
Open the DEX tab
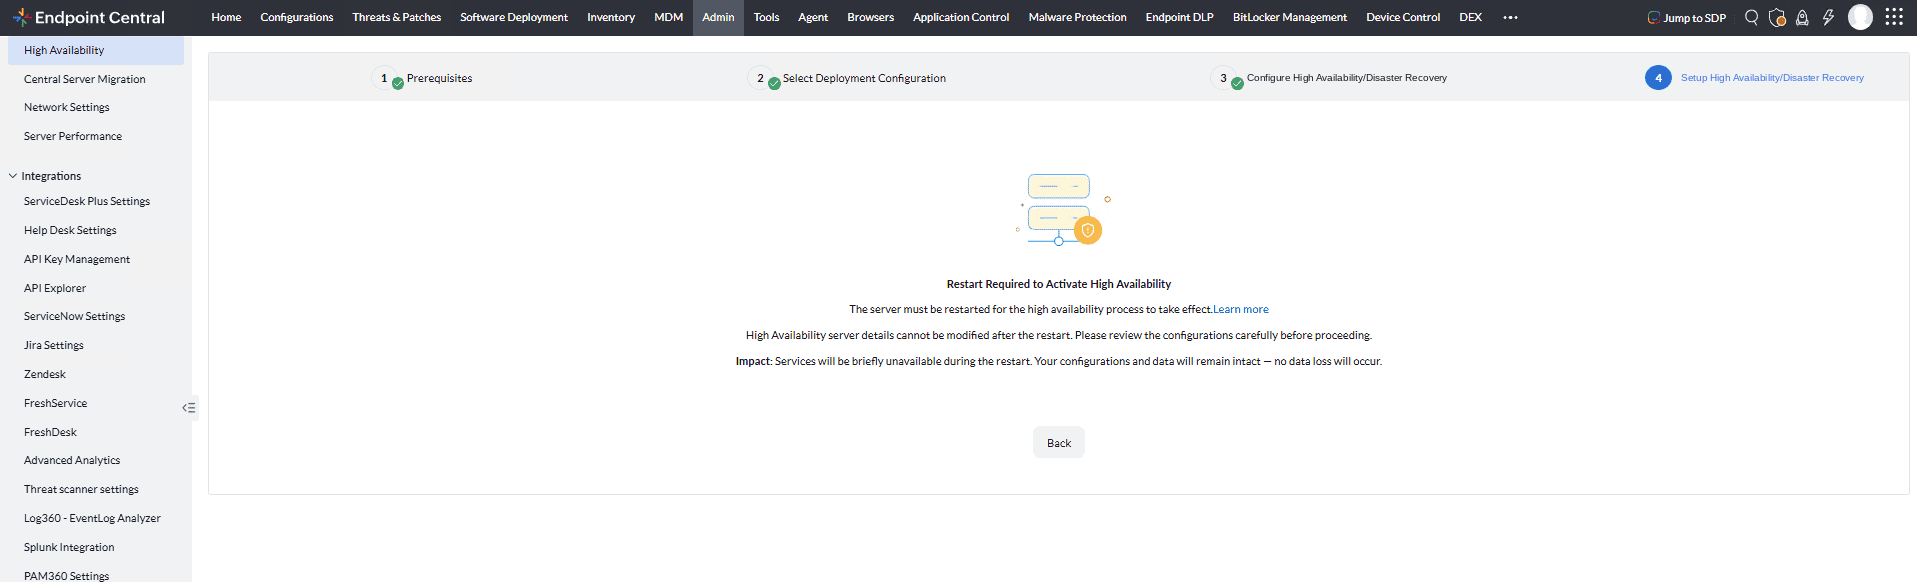1470,17
